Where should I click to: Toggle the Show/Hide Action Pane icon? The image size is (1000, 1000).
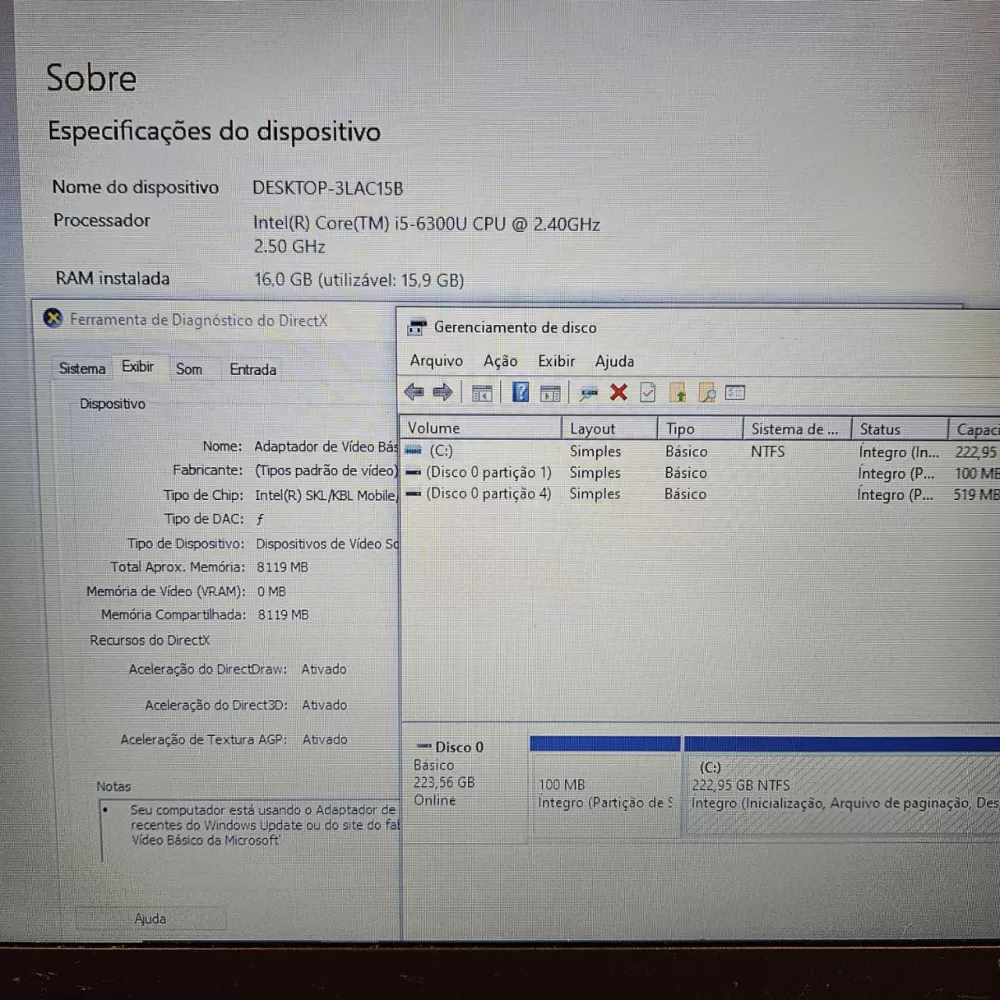point(550,393)
